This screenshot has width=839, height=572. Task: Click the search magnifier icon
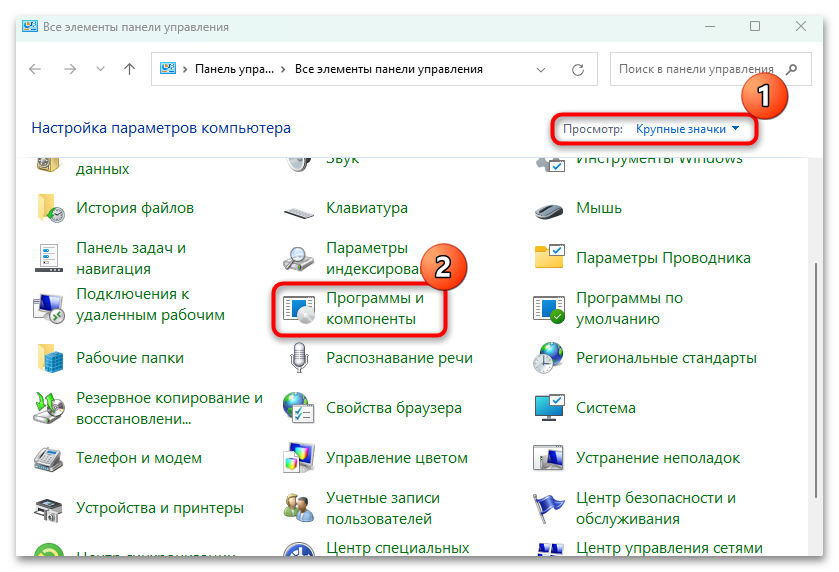[791, 69]
